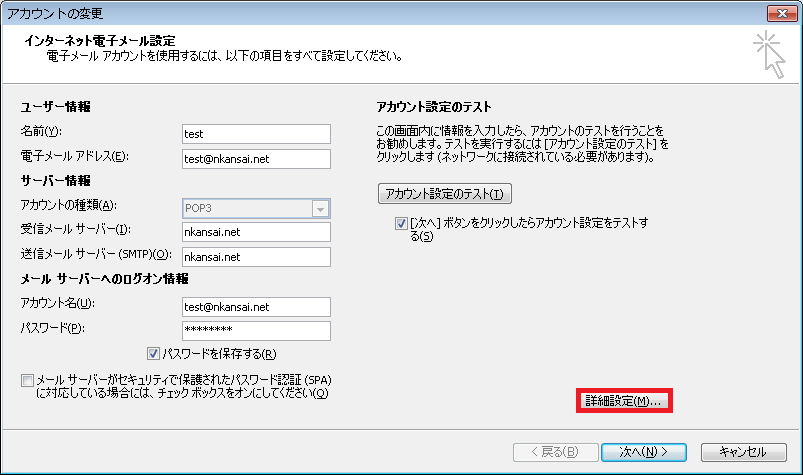Click the アカウント名 input field
This screenshot has height=475, width=803.
pos(255,307)
